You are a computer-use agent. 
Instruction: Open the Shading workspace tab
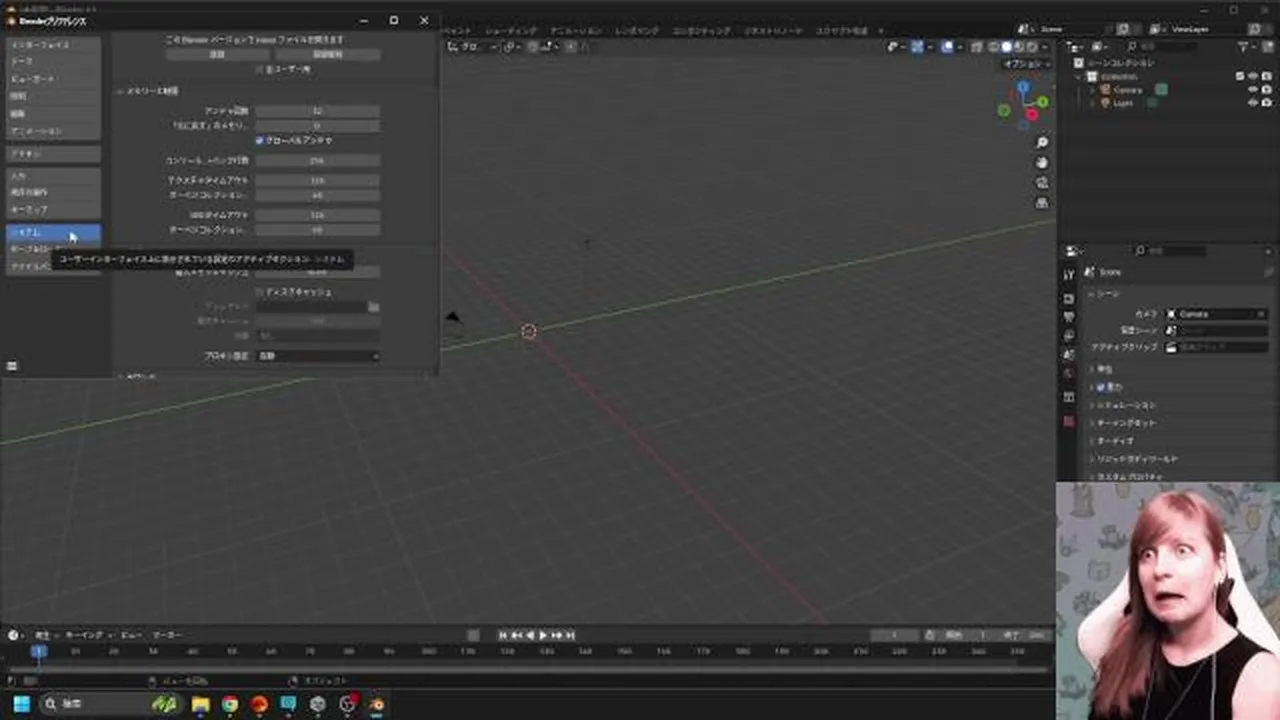511,31
